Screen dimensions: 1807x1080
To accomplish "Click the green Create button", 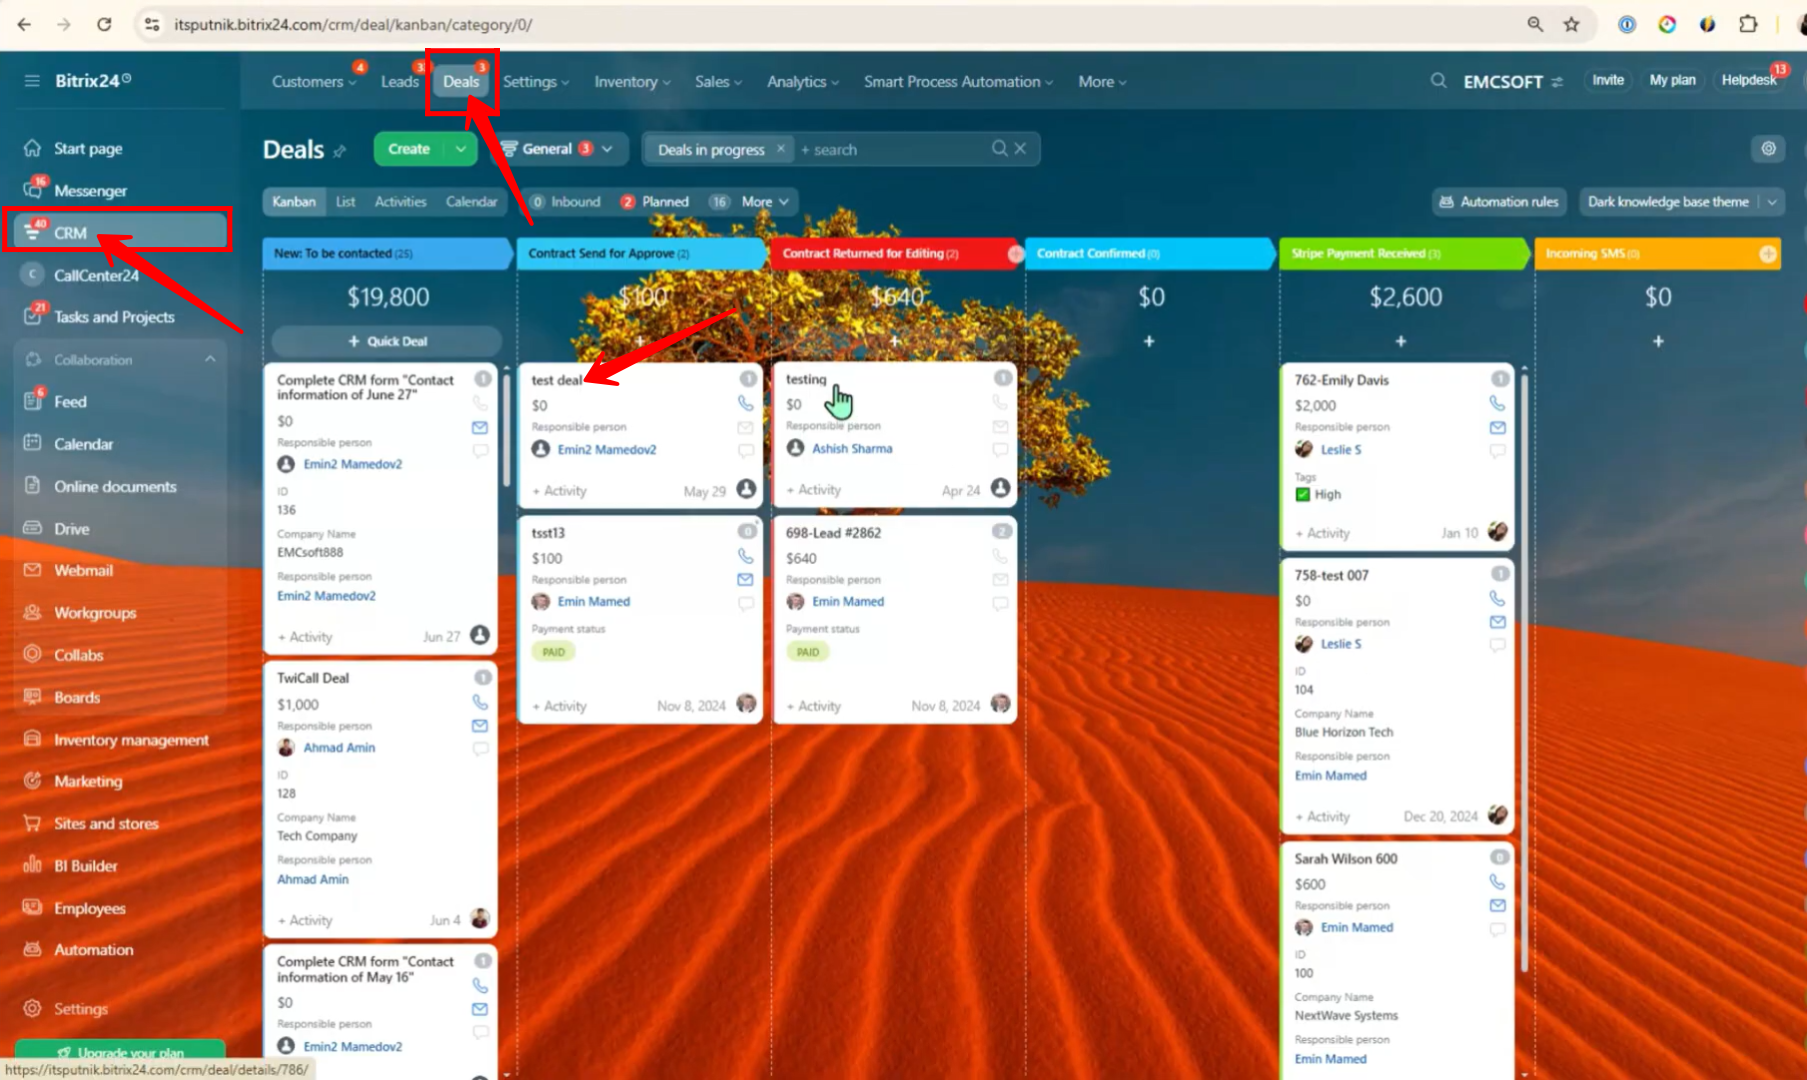I will 409,149.
